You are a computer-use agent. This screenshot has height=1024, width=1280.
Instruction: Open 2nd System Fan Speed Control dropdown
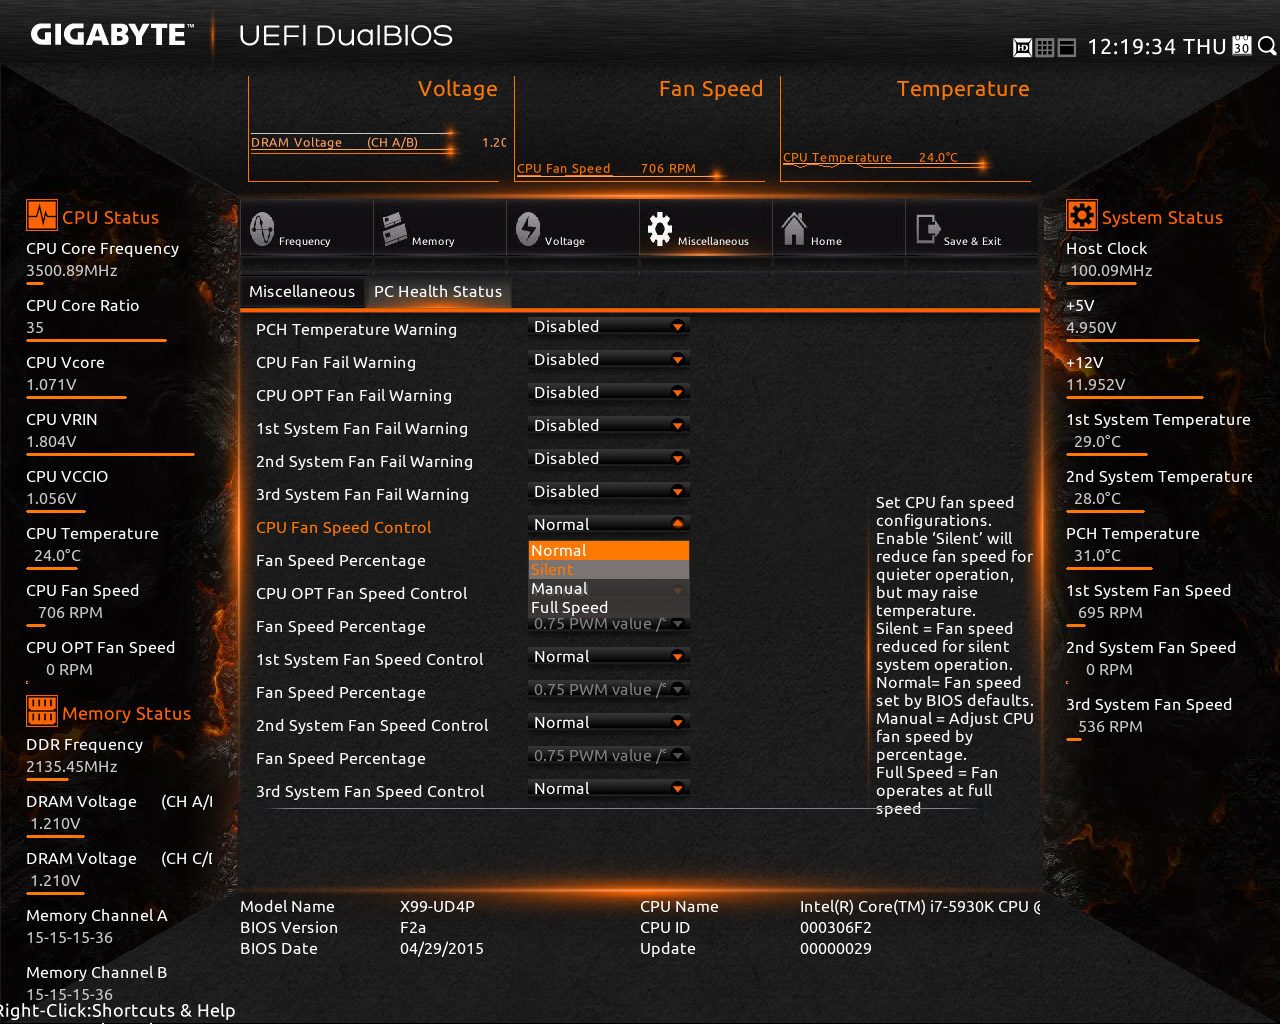point(609,723)
